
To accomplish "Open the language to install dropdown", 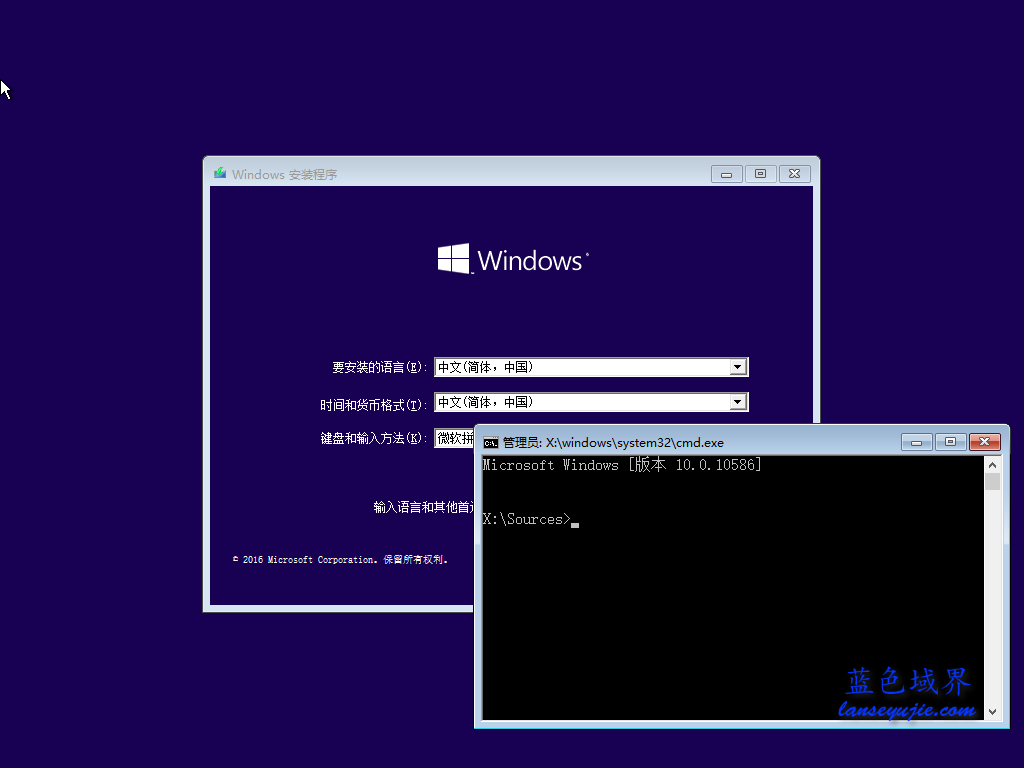I will click(738, 367).
